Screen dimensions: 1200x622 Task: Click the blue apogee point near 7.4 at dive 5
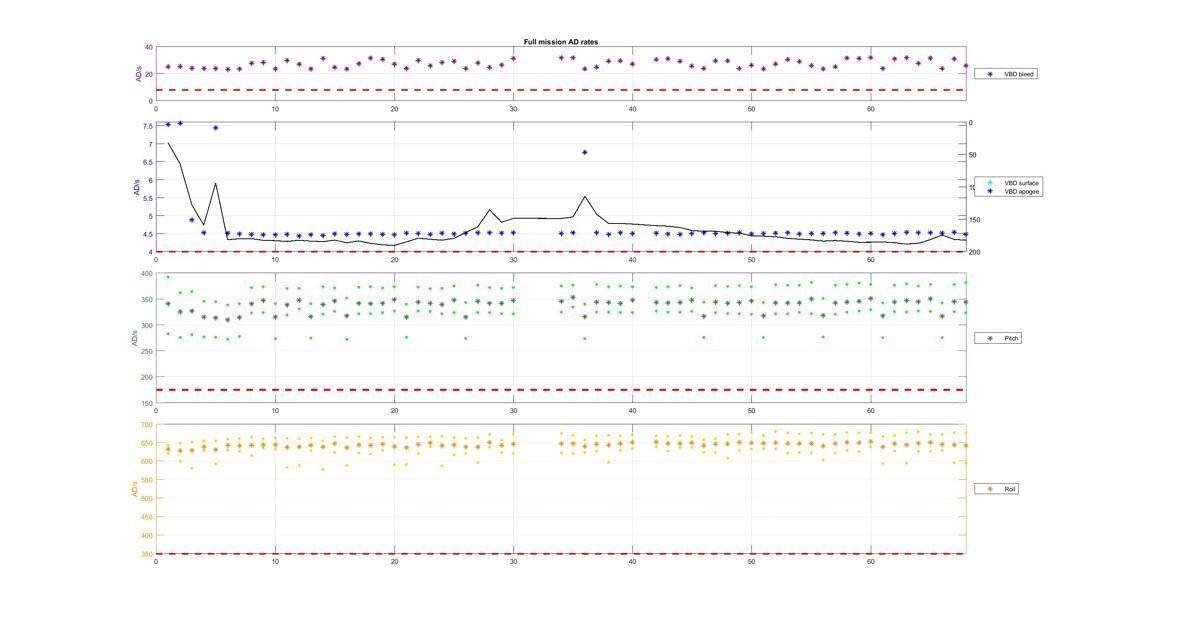coord(215,128)
